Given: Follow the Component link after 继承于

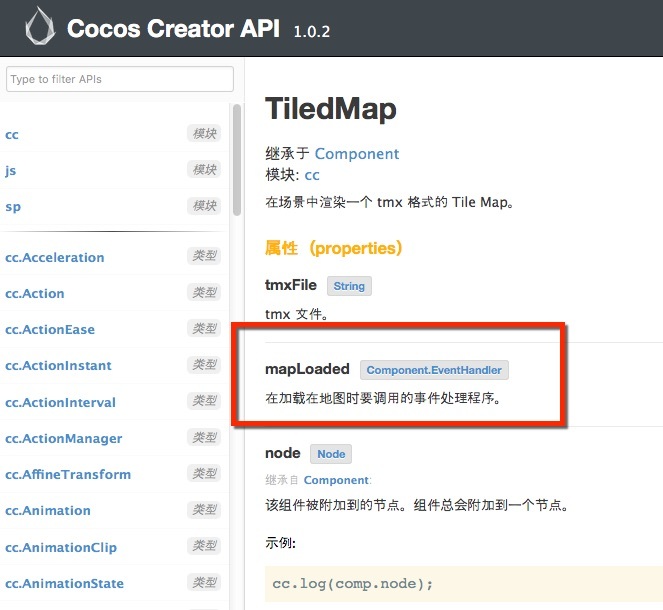Looking at the screenshot, I should click(x=357, y=154).
